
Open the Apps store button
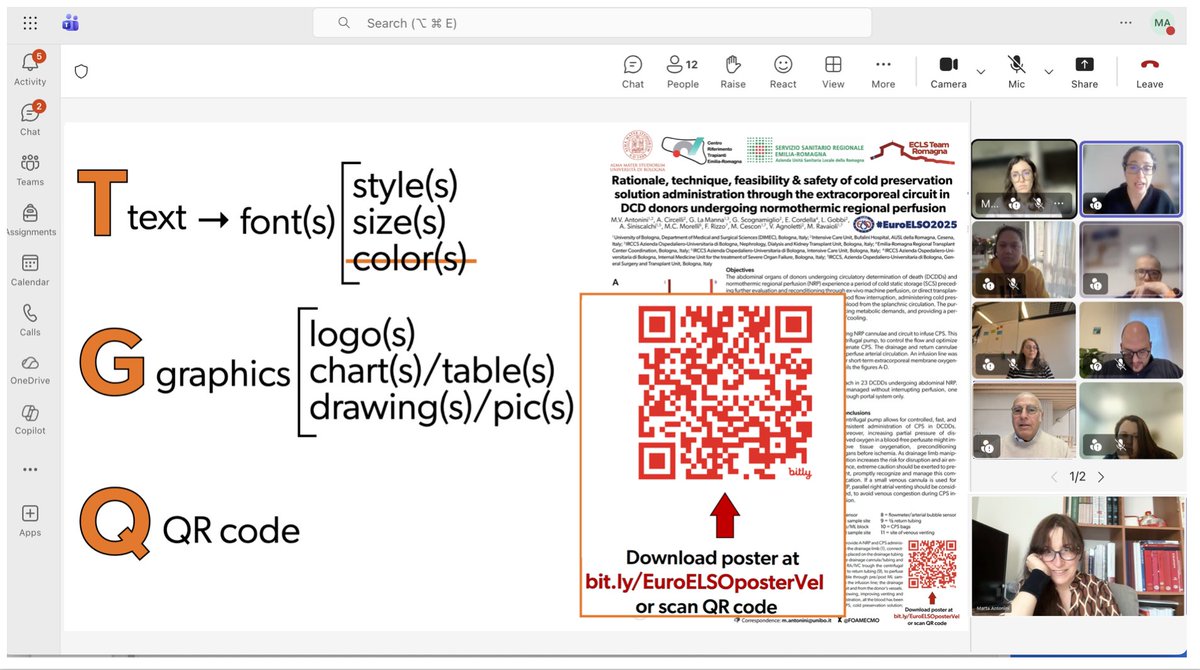[x=30, y=519]
